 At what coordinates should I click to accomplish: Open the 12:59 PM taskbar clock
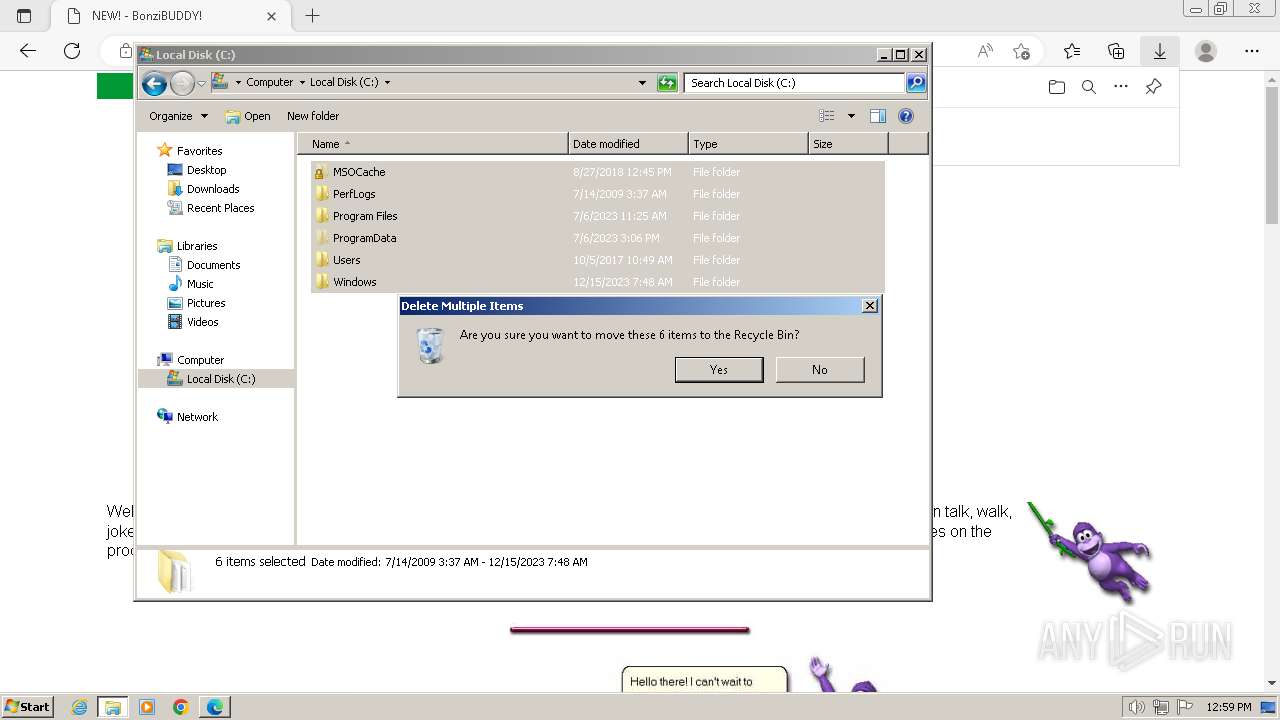[1229, 707]
